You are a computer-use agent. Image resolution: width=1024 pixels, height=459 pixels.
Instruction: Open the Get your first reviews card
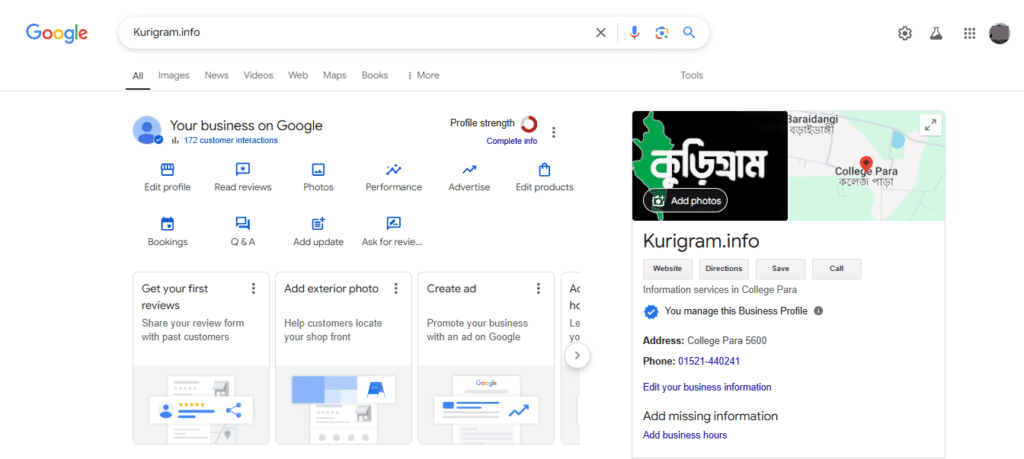(x=201, y=358)
